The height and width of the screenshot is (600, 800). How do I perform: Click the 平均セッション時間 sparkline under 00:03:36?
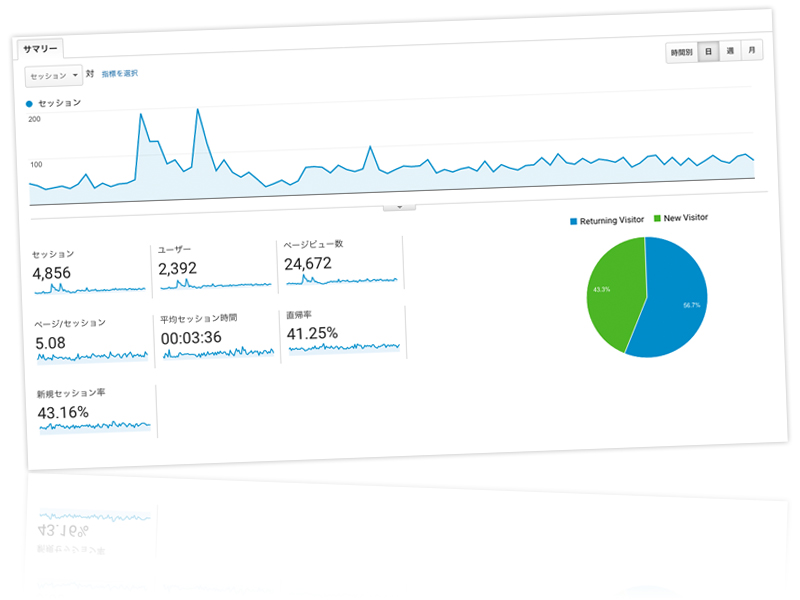pyautogui.click(x=218, y=352)
